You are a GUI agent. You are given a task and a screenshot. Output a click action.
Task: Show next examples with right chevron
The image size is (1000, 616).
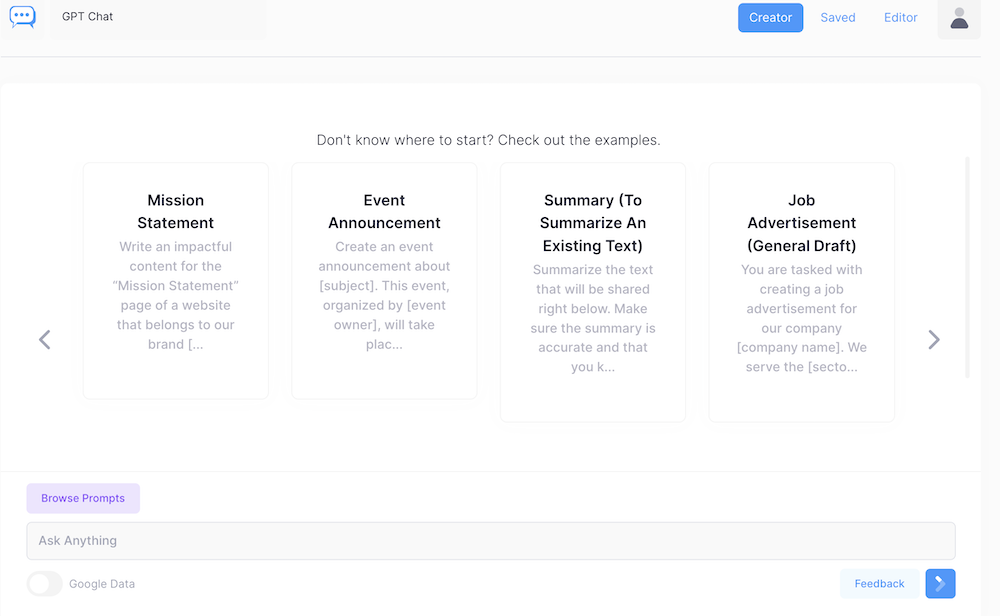click(933, 340)
